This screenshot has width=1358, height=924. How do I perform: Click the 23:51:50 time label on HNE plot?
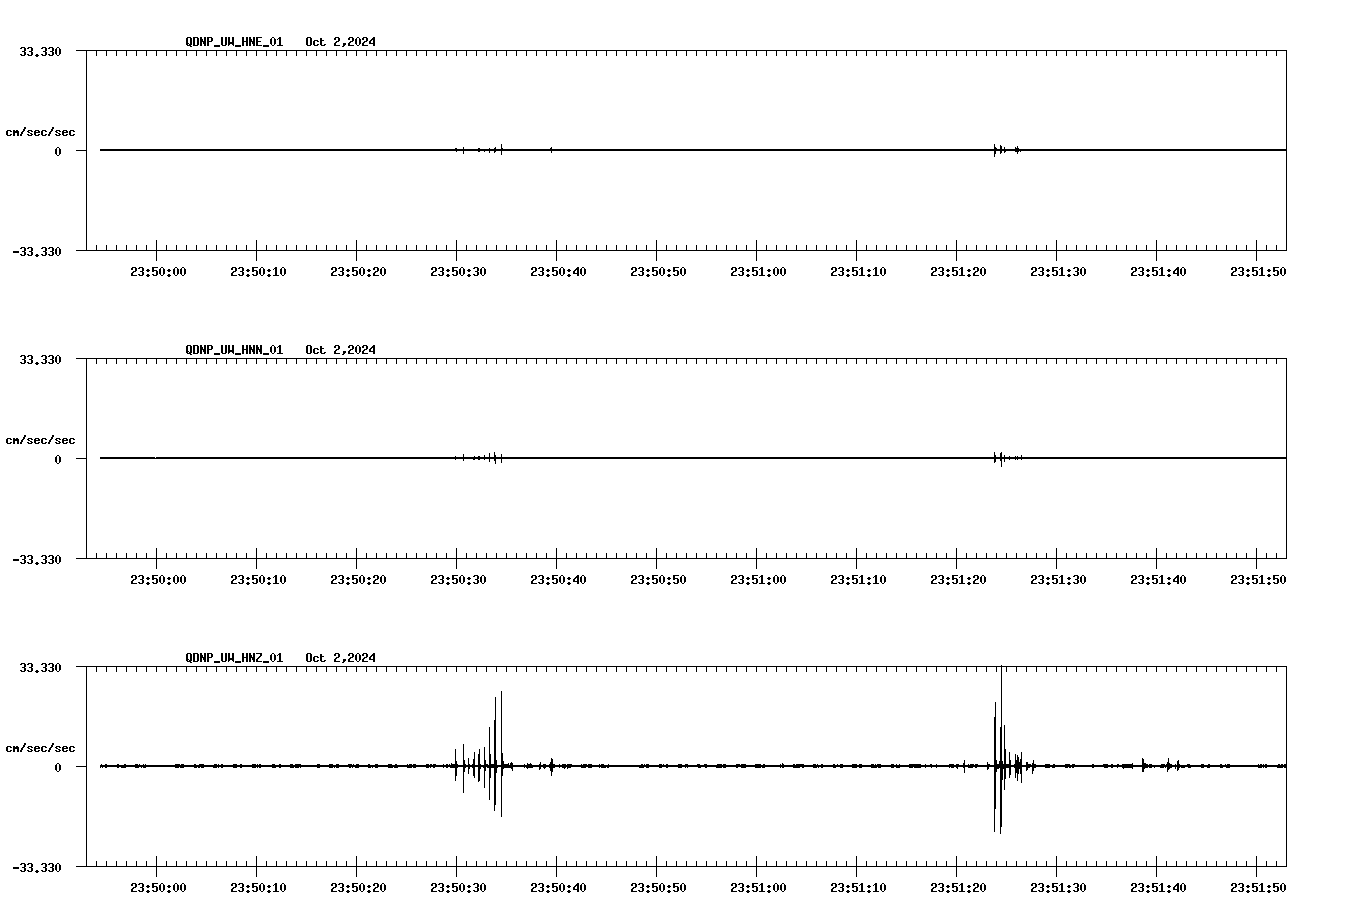(x=1258, y=272)
